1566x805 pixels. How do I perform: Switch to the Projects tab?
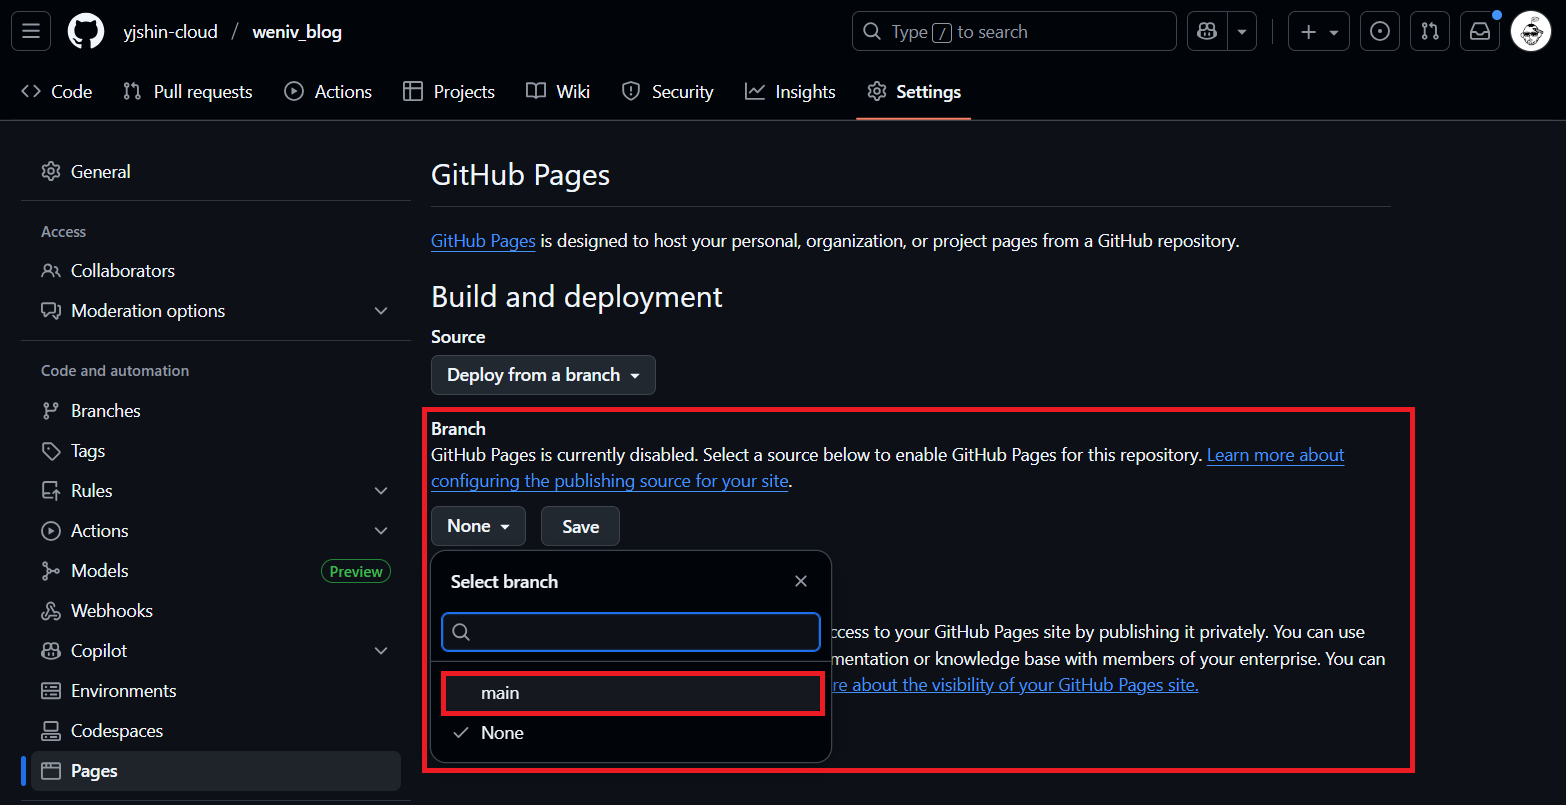pos(449,91)
